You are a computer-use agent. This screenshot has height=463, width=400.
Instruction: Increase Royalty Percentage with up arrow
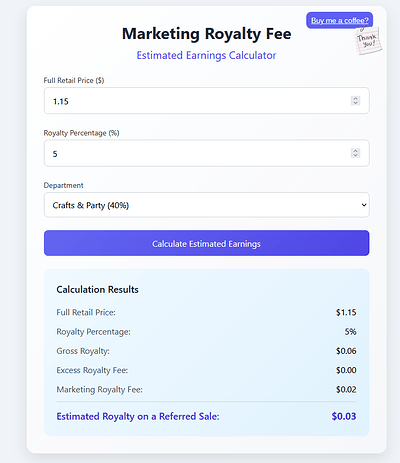coord(355,151)
